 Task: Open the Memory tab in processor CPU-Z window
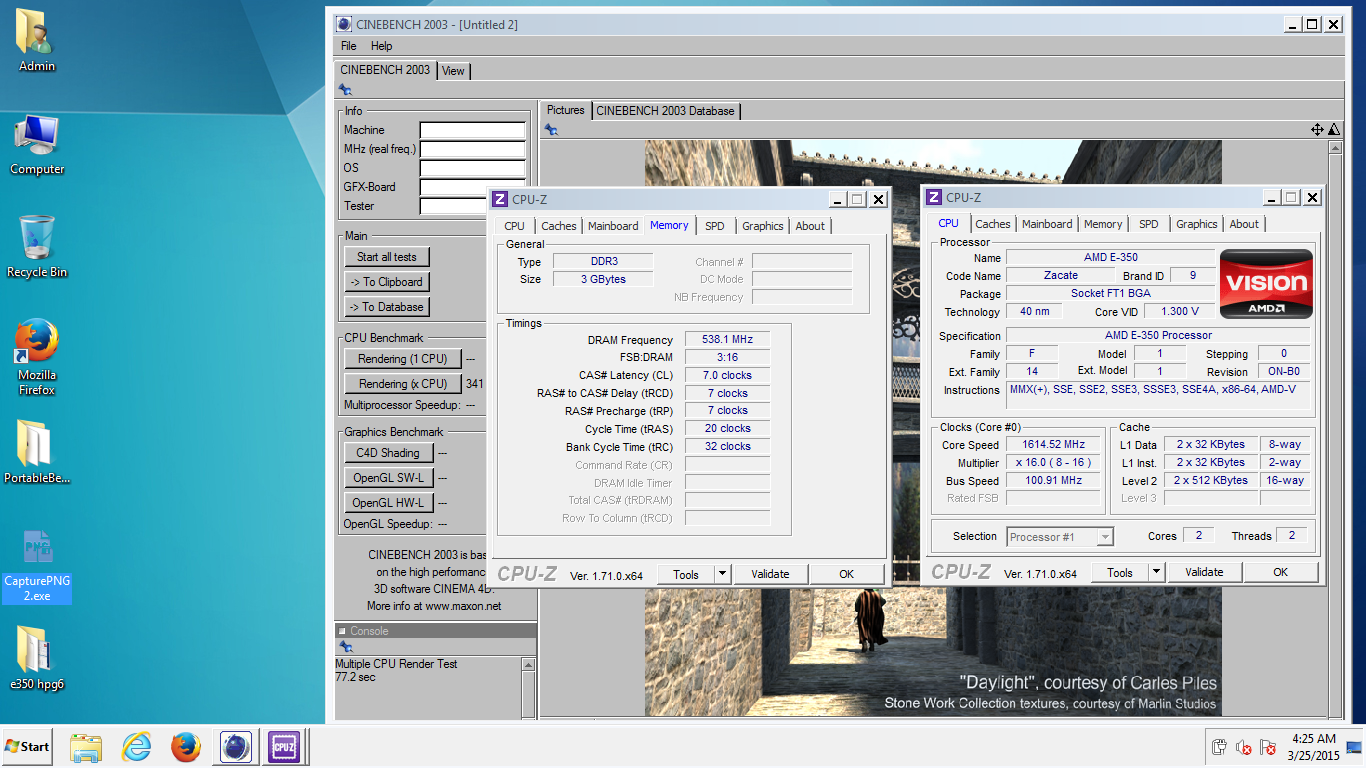(x=1103, y=224)
